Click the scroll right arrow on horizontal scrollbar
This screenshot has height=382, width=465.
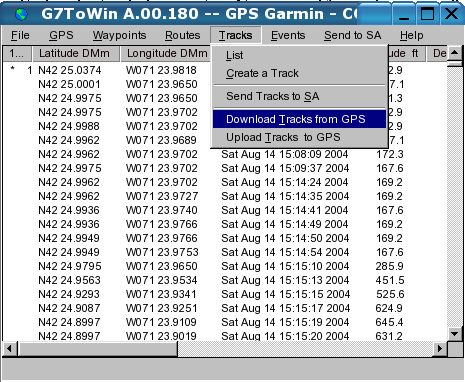(440, 349)
